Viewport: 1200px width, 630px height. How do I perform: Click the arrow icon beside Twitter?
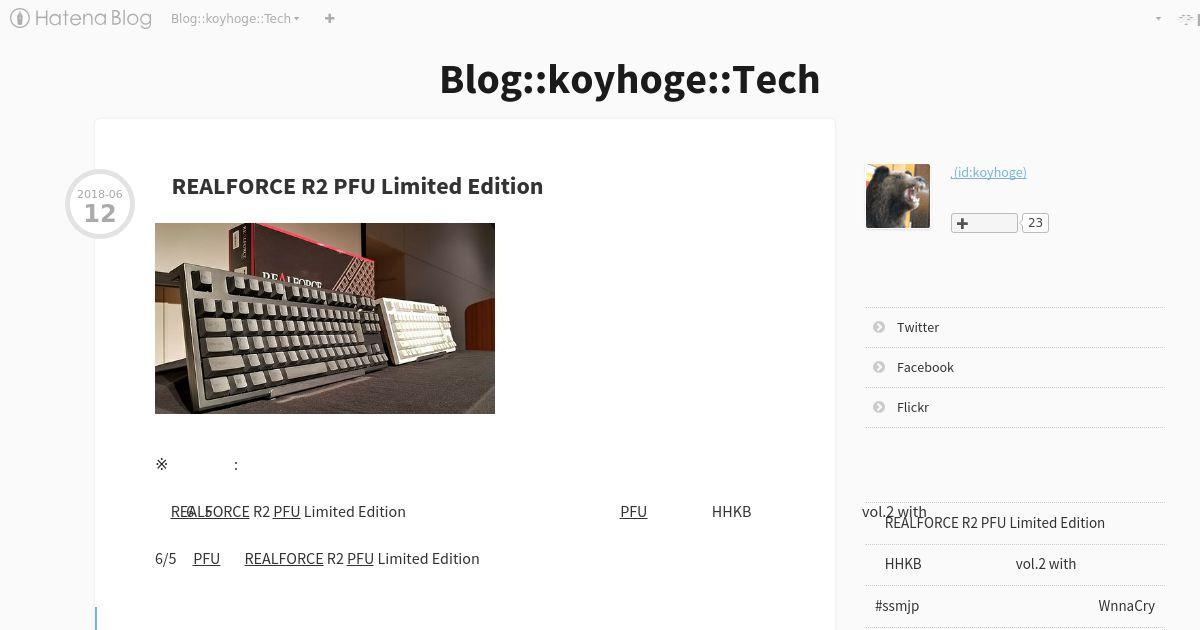click(x=879, y=327)
